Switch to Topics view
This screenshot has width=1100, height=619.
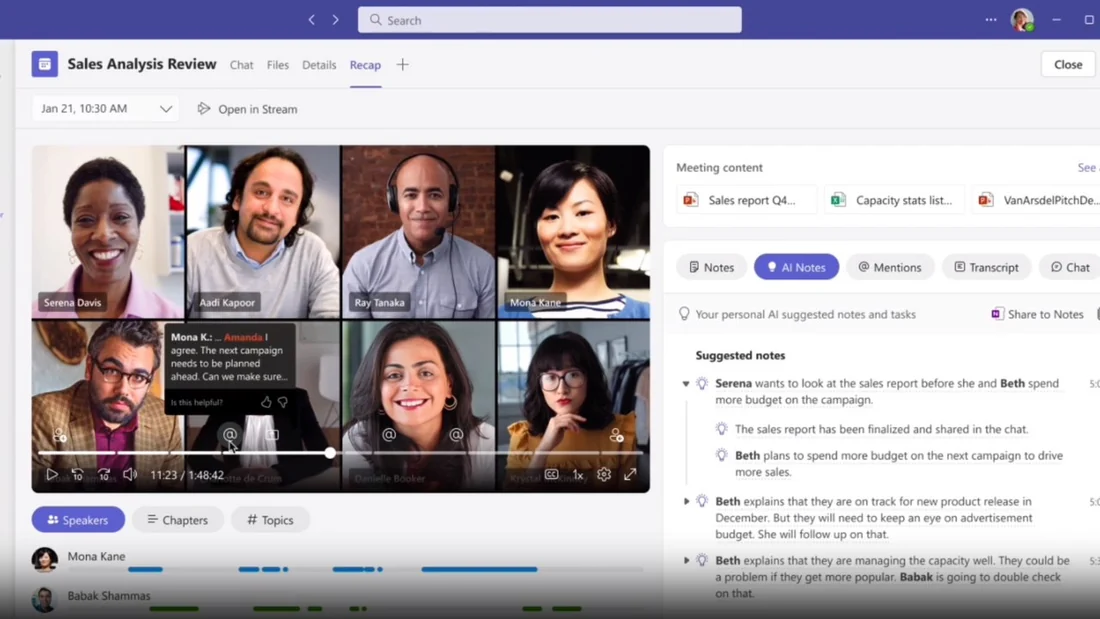point(270,519)
